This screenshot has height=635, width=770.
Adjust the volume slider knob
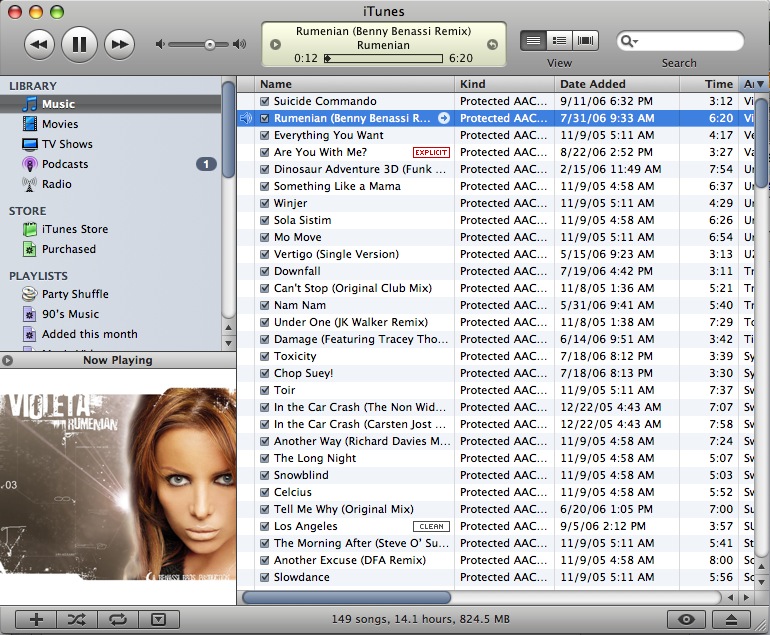(x=210, y=45)
